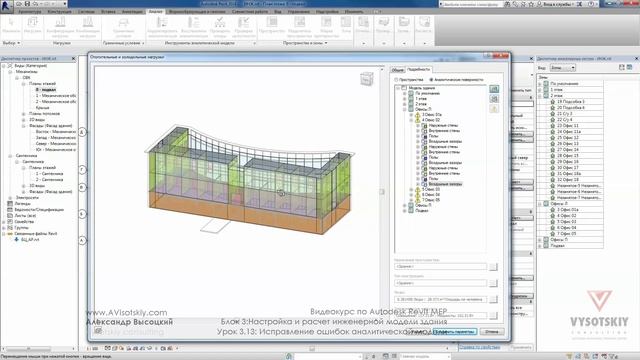Image resolution: width=640 pixels, height=360 pixels.
Task: Open the Вид dropdown in system browser
Action: click(x=562, y=68)
